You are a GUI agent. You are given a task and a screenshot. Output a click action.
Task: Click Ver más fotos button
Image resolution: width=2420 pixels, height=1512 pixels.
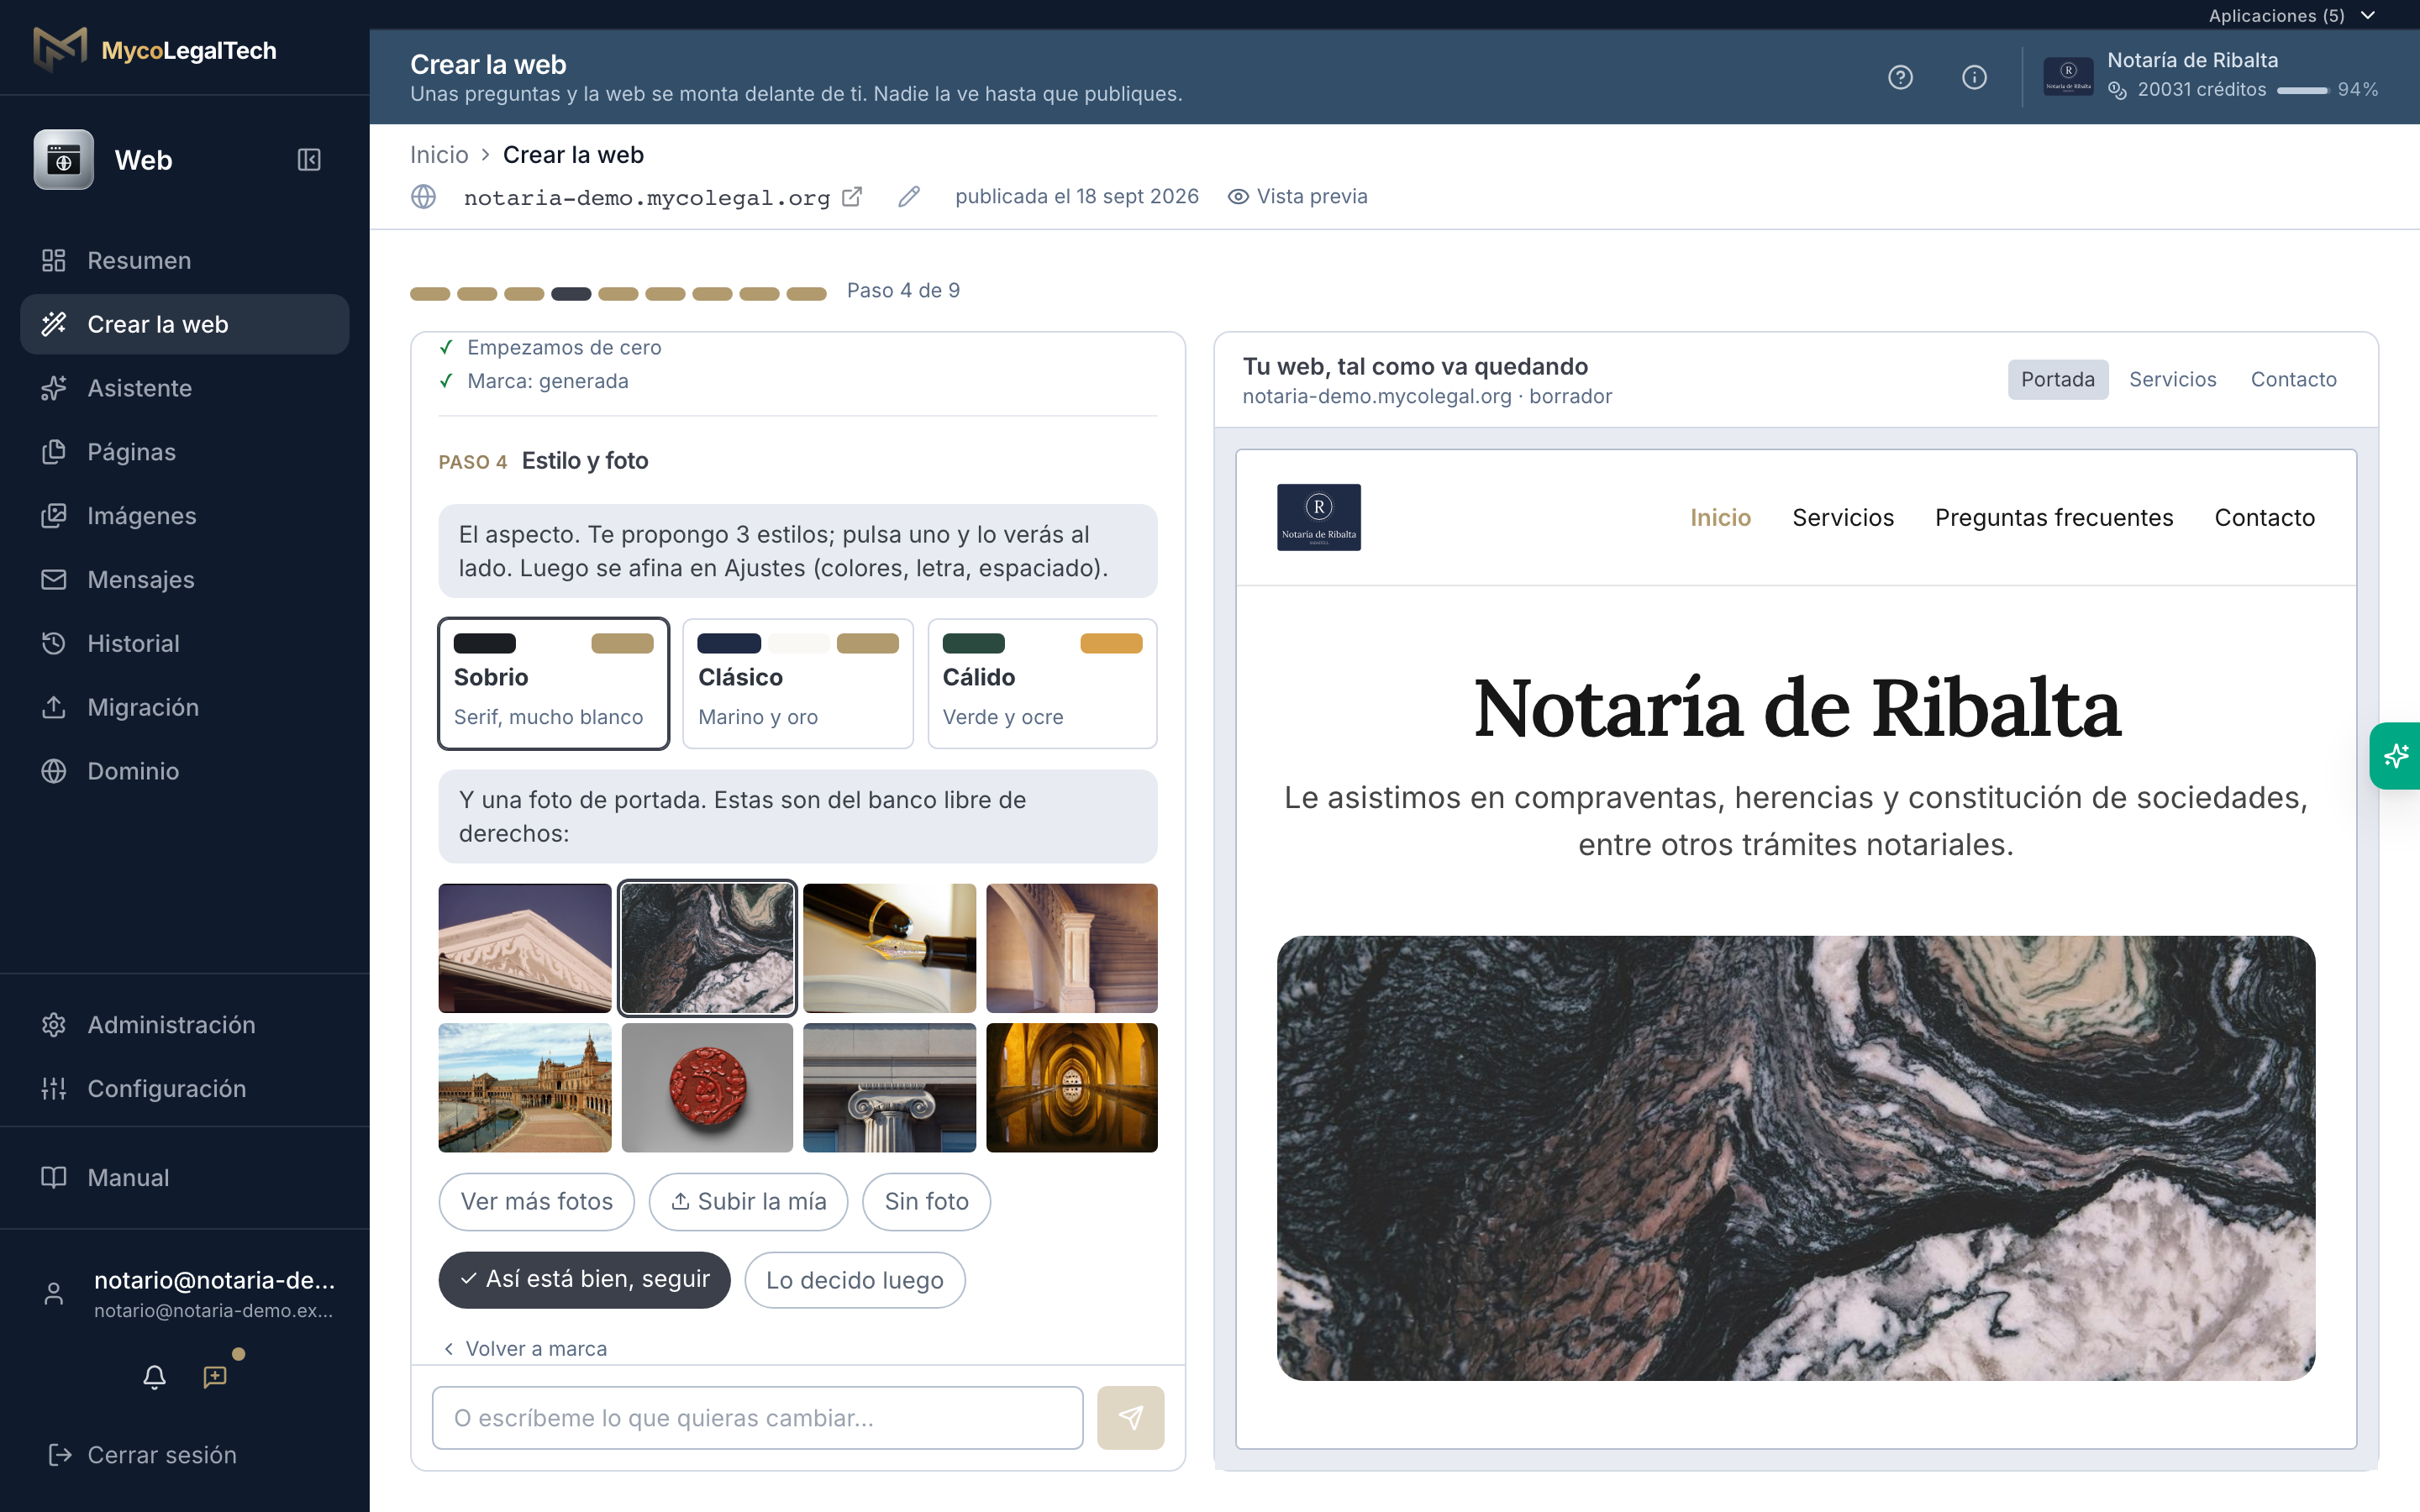(x=536, y=1201)
